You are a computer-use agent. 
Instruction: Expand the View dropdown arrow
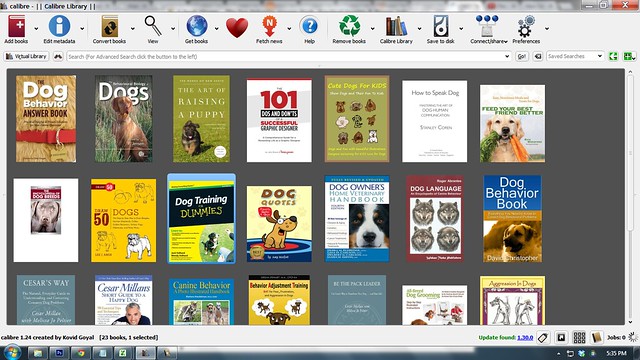(173, 29)
